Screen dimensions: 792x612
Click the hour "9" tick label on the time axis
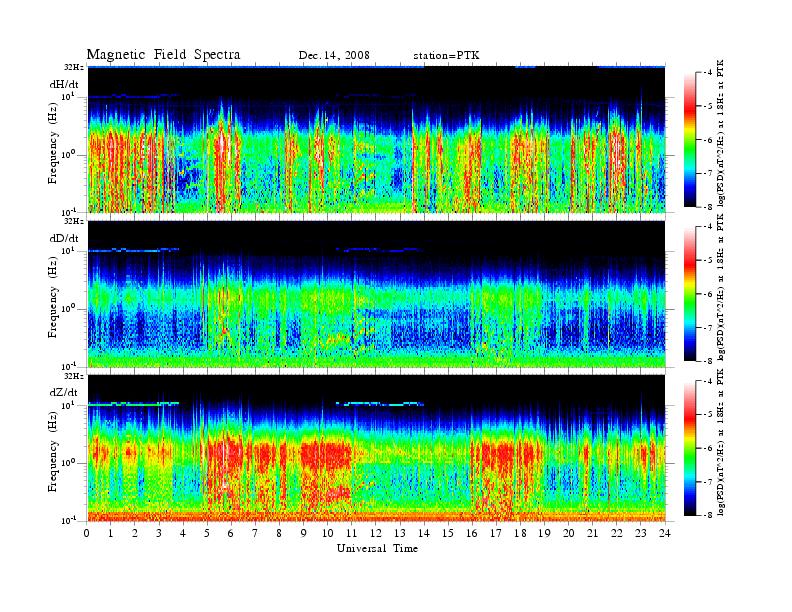point(304,533)
